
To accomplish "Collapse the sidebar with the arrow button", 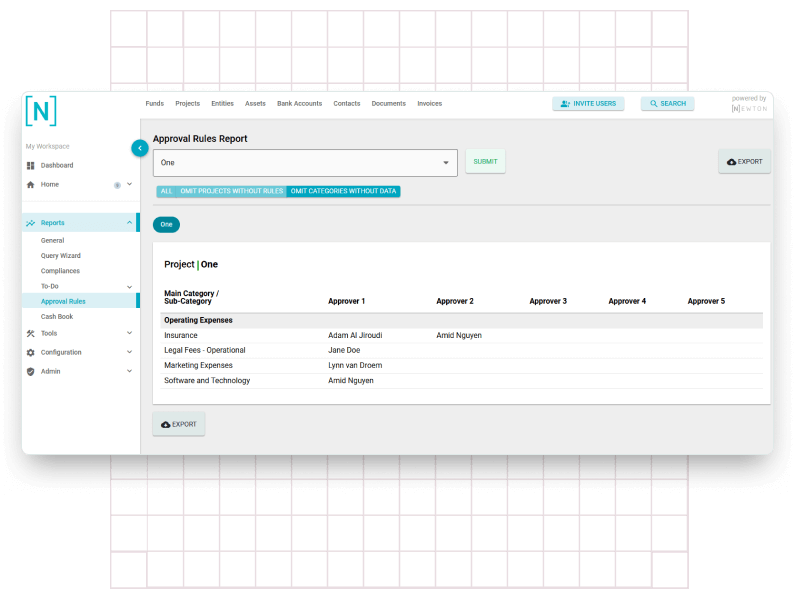I will coord(140,148).
